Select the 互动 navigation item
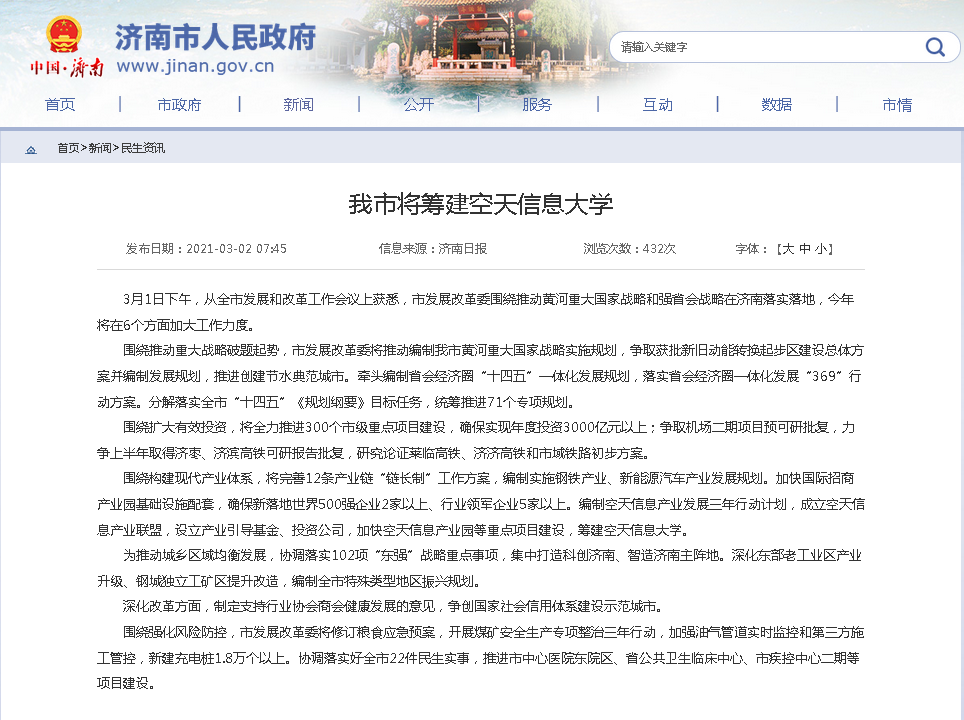 tap(657, 105)
